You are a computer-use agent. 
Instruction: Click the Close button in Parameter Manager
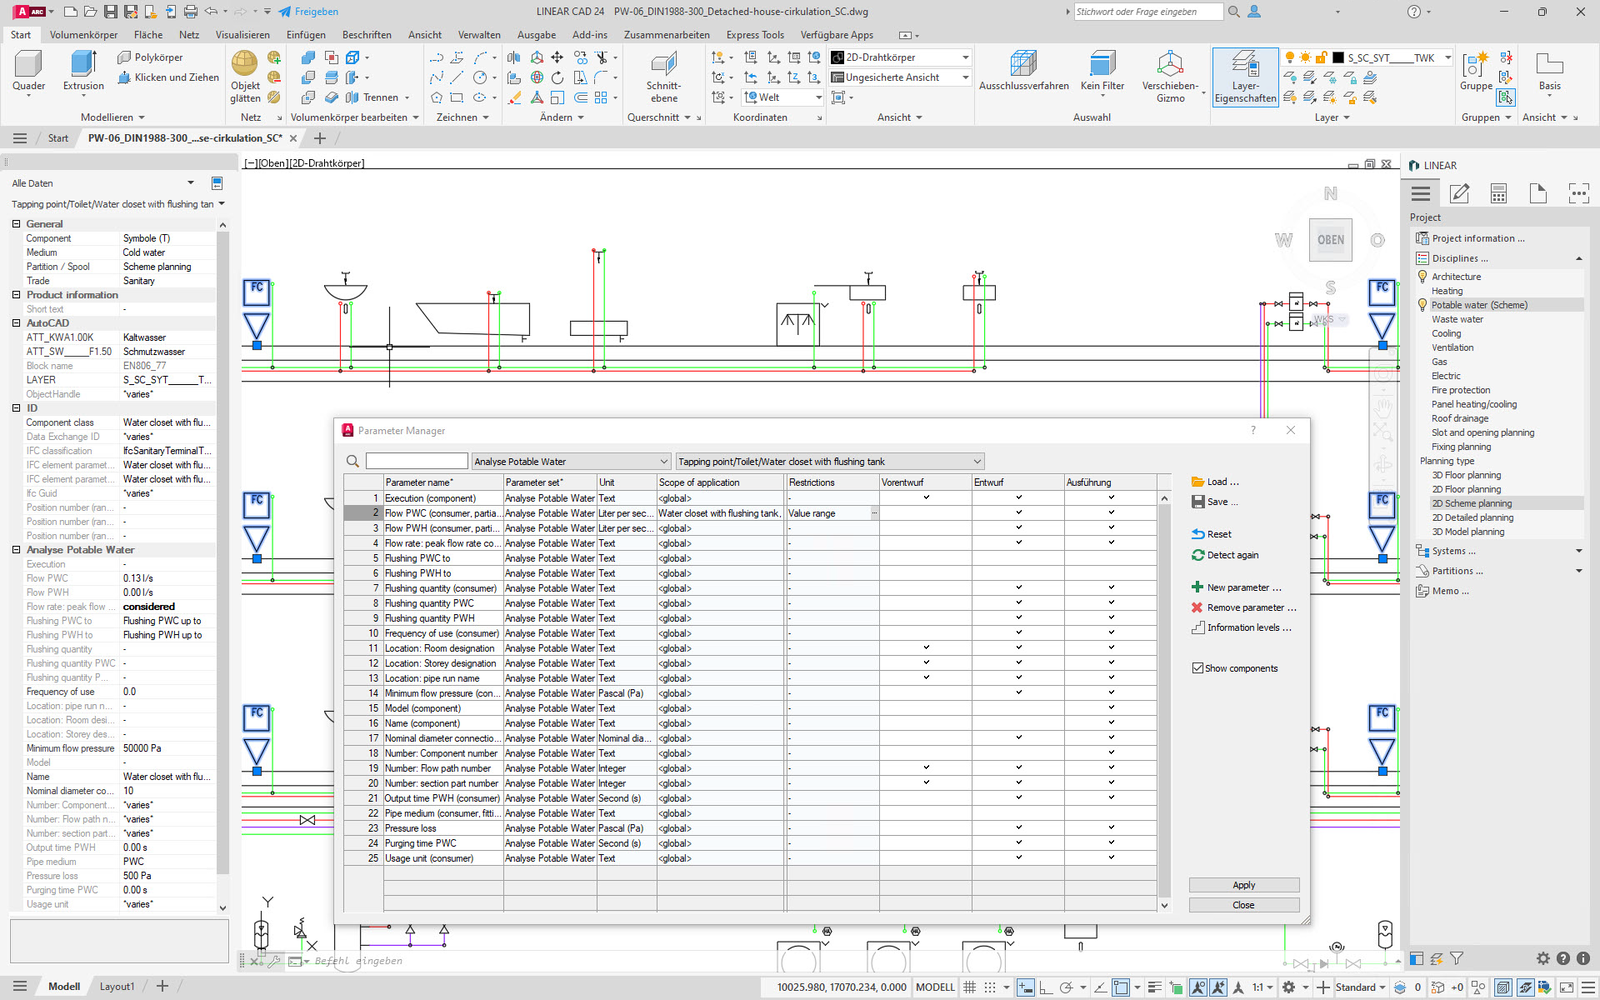tap(1244, 905)
